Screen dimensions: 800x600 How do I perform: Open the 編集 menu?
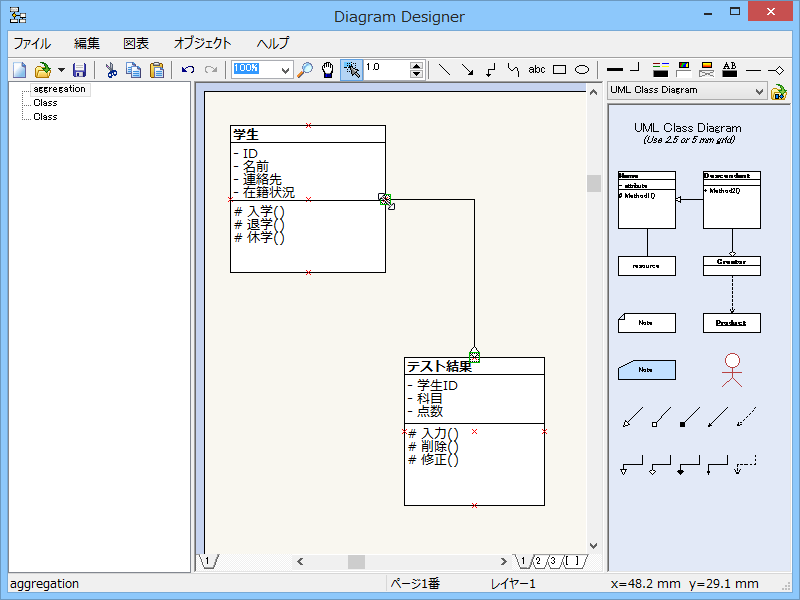pos(87,43)
